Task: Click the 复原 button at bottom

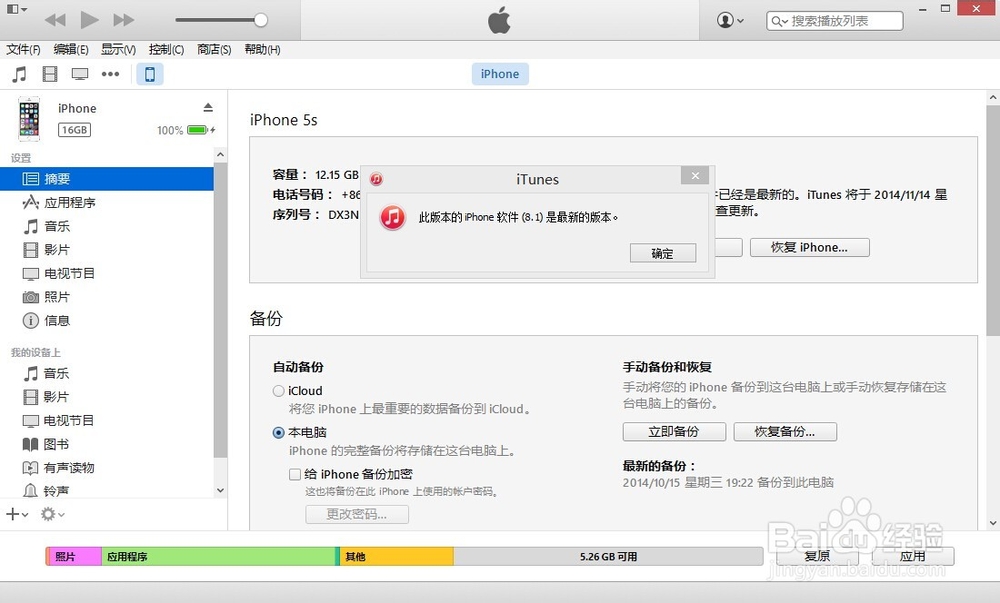Action: tap(817, 556)
